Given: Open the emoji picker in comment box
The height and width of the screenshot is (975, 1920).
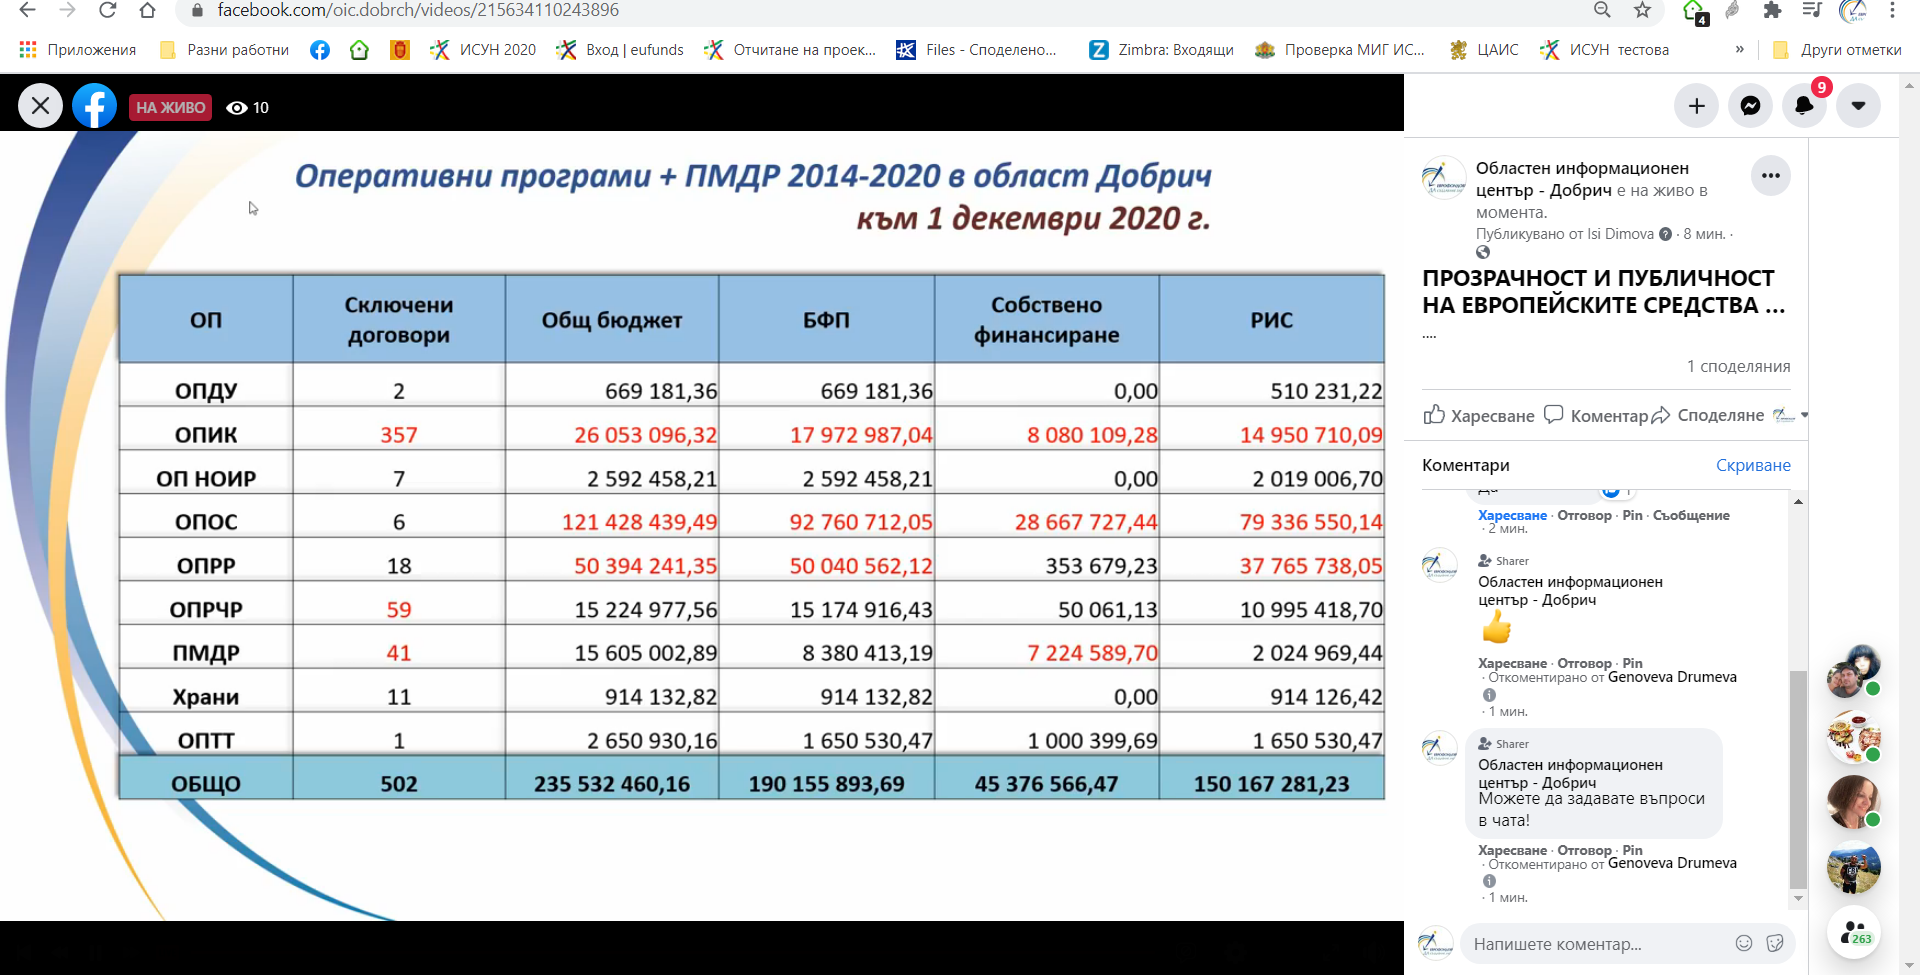Looking at the screenshot, I should [1744, 943].
